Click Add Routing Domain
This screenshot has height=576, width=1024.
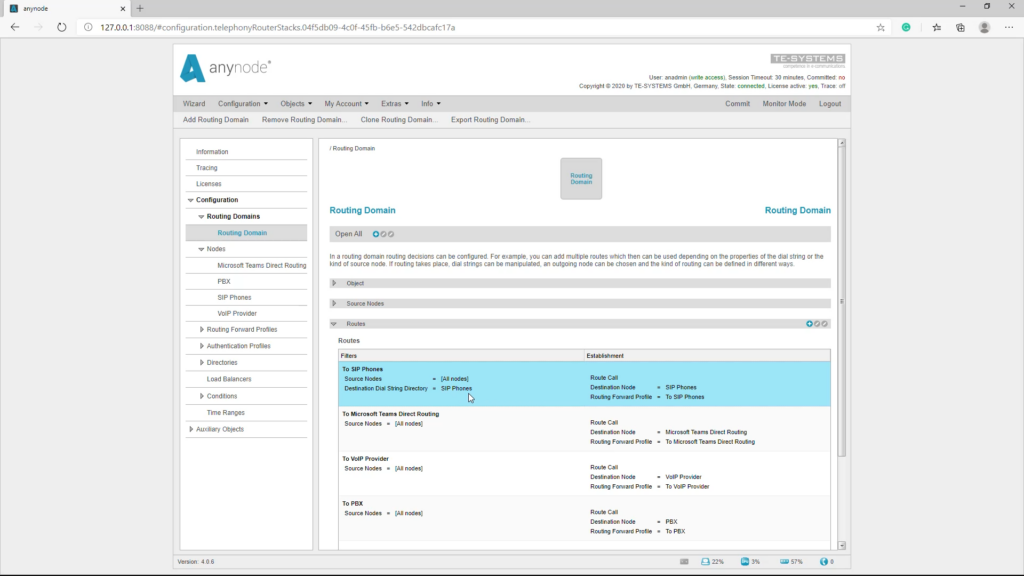coord(216,120)
